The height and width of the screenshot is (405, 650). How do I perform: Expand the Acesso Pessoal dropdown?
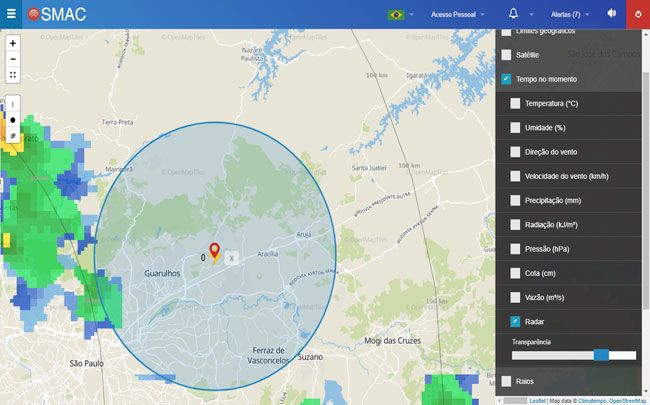click(x=457, y=15)
